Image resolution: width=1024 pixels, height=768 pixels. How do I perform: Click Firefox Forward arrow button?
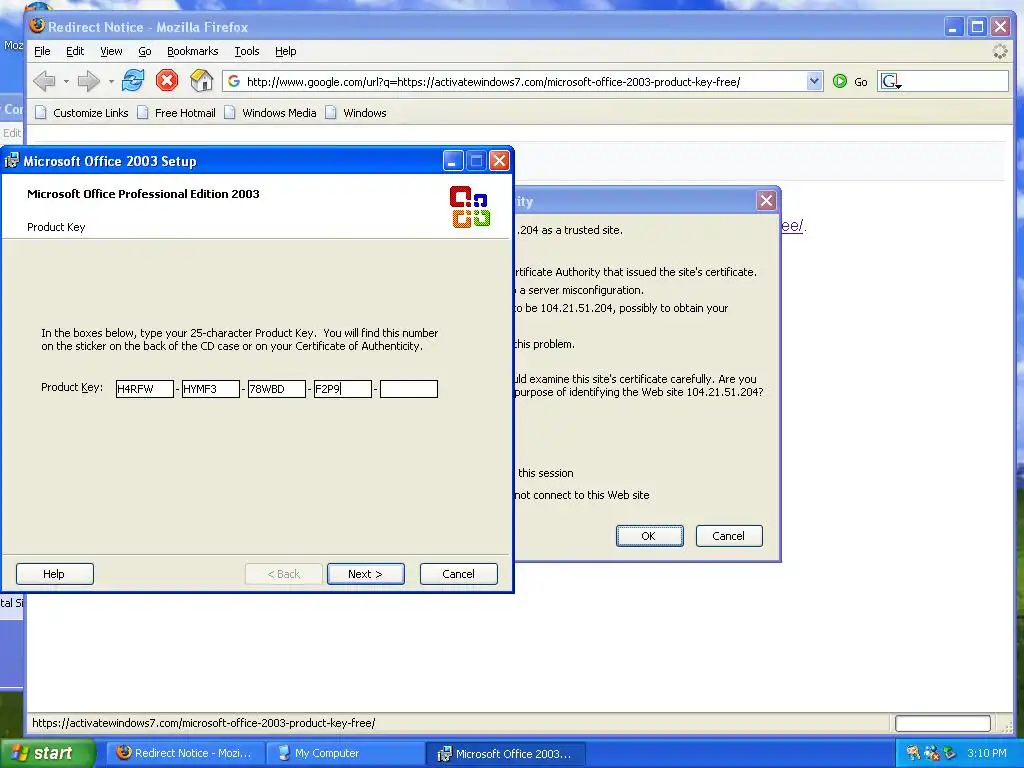click(x=88, y=81)
